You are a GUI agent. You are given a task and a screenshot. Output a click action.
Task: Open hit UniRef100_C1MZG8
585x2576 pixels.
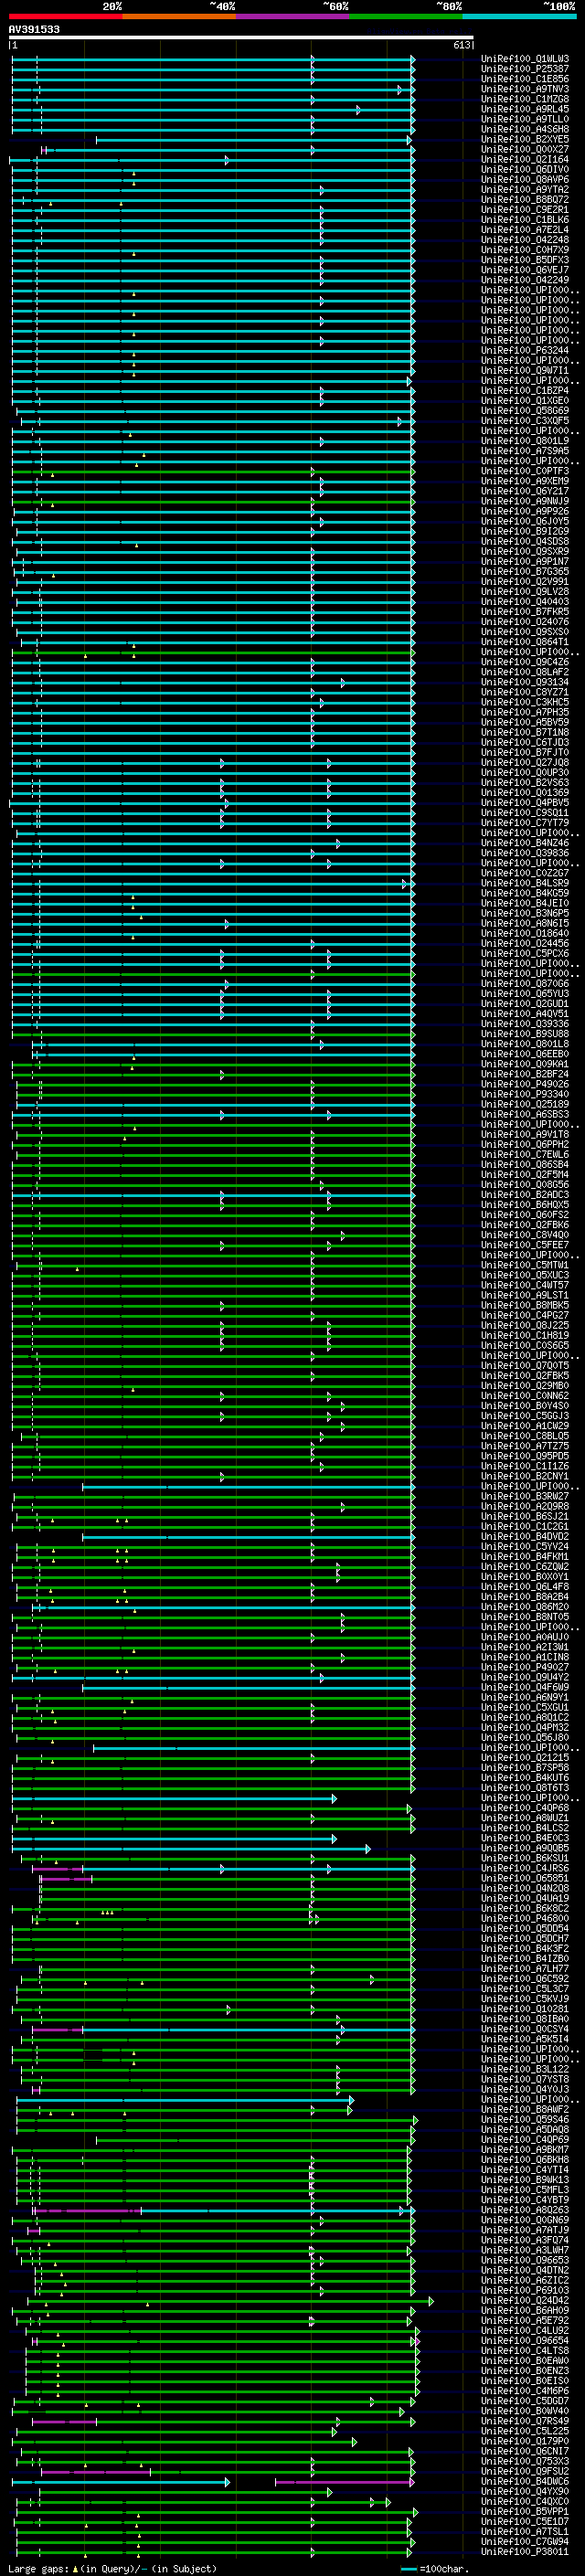pyautogui.click(x=525, y=99)
